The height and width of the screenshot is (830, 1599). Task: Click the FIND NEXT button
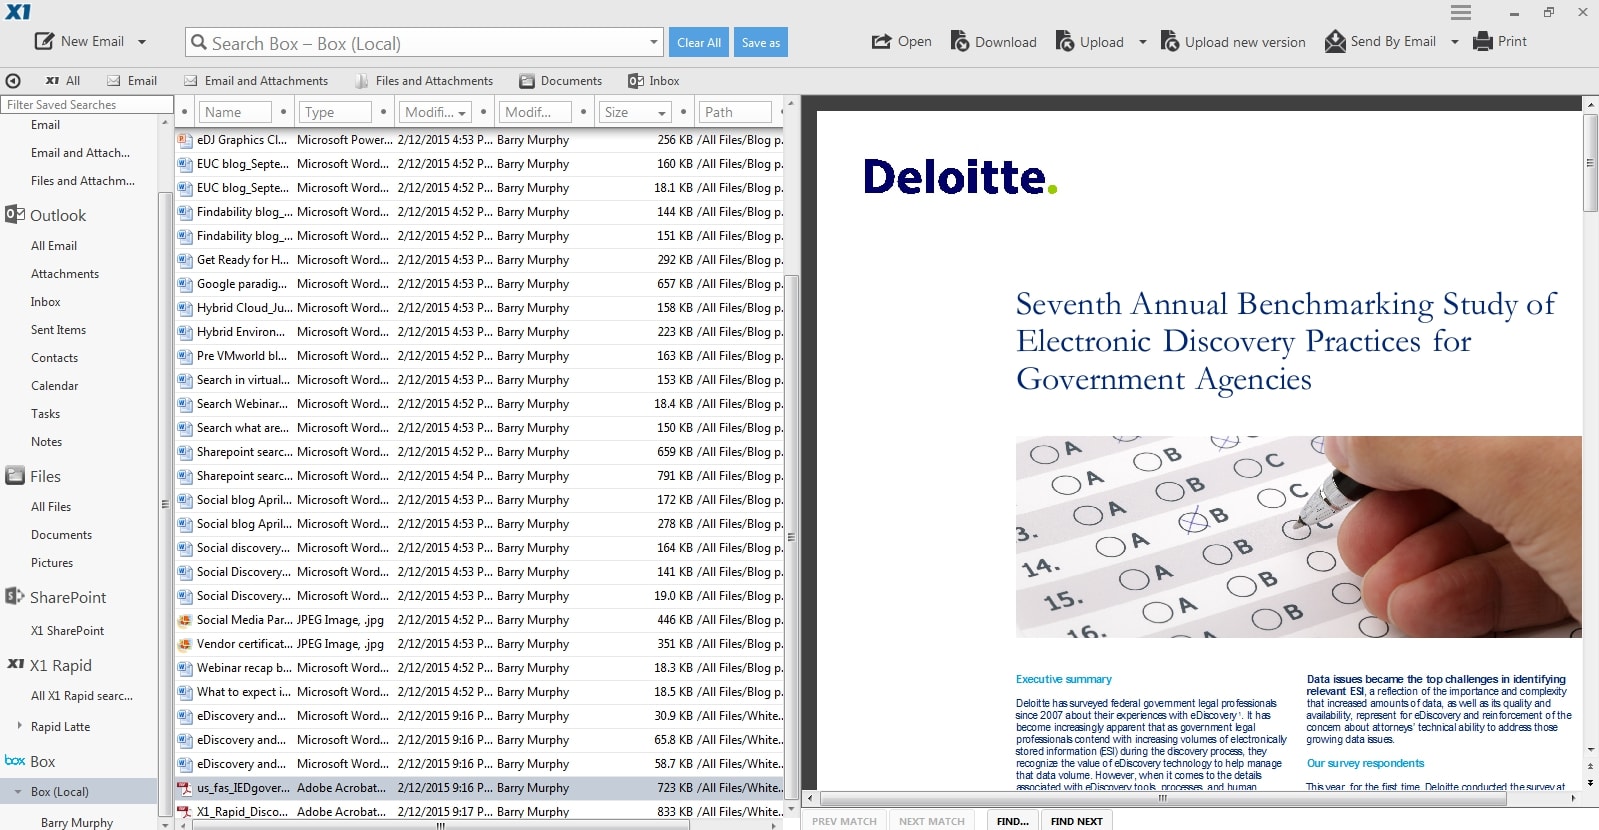point(1076,821)
